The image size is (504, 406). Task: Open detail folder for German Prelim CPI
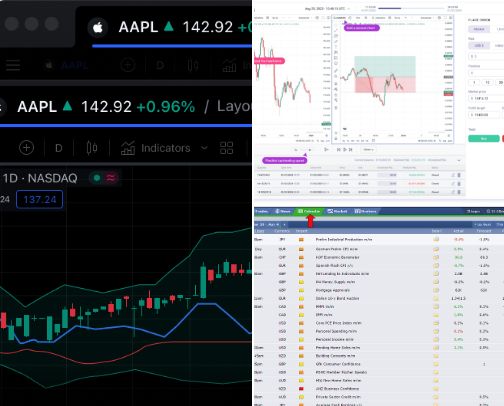pyautogui.click(x=436, y=249)
